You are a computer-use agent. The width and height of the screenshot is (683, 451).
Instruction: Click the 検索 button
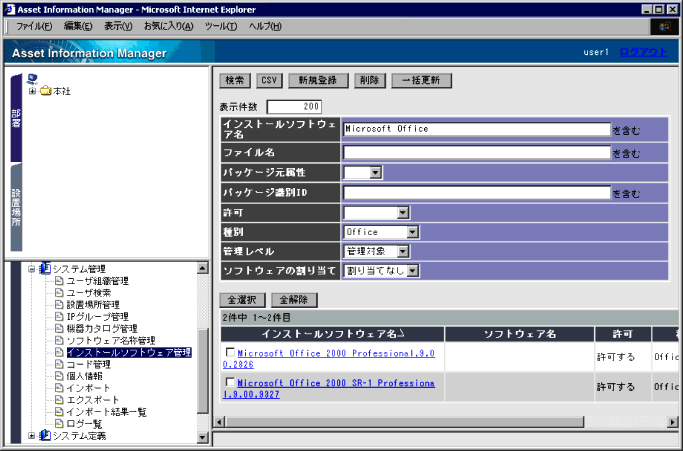pos(235,80)
